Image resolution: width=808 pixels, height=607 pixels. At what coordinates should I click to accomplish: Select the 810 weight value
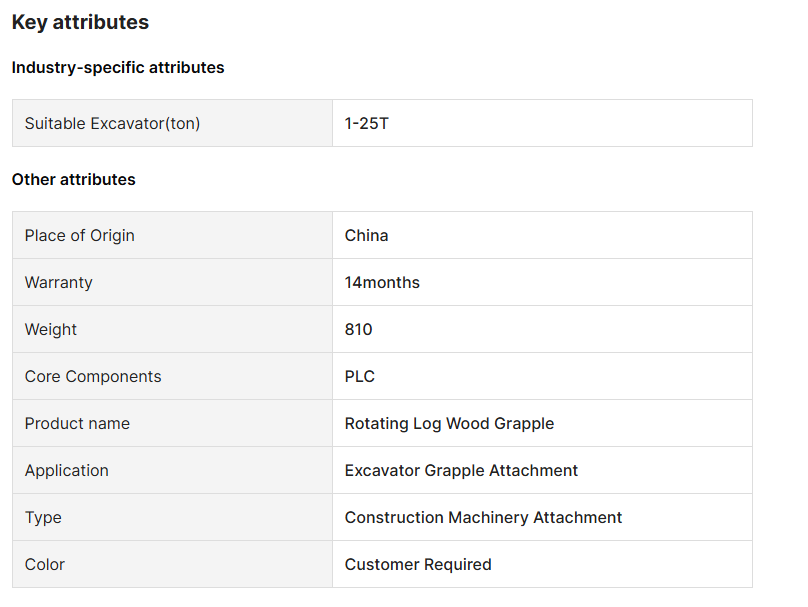click(358, 330)
